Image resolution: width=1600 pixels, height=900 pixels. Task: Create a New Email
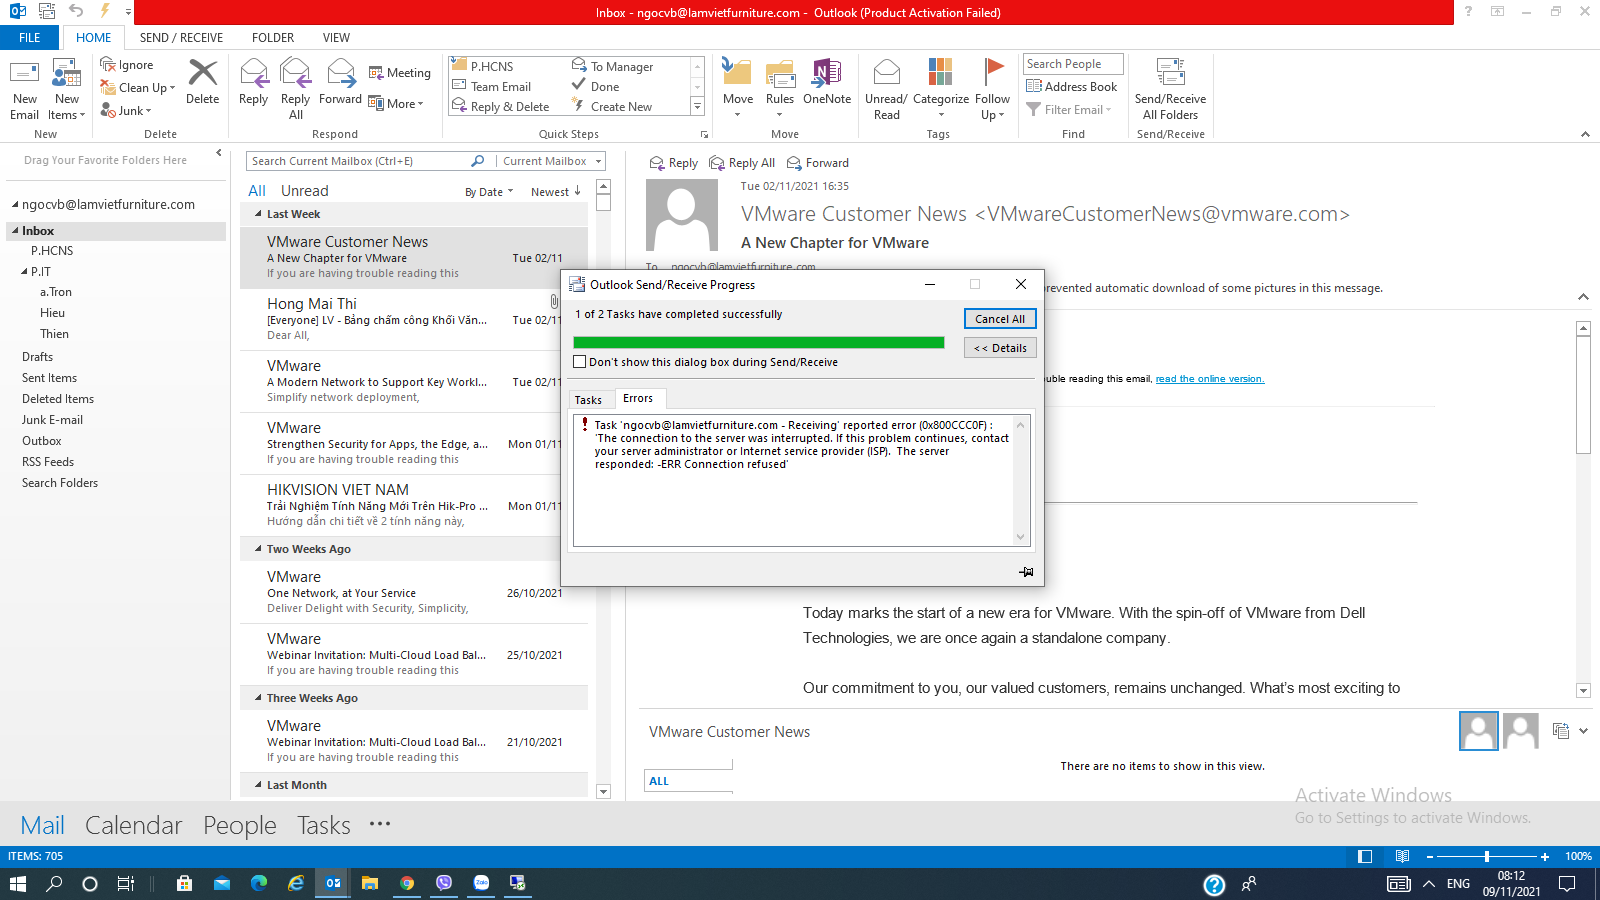[24, 90]
